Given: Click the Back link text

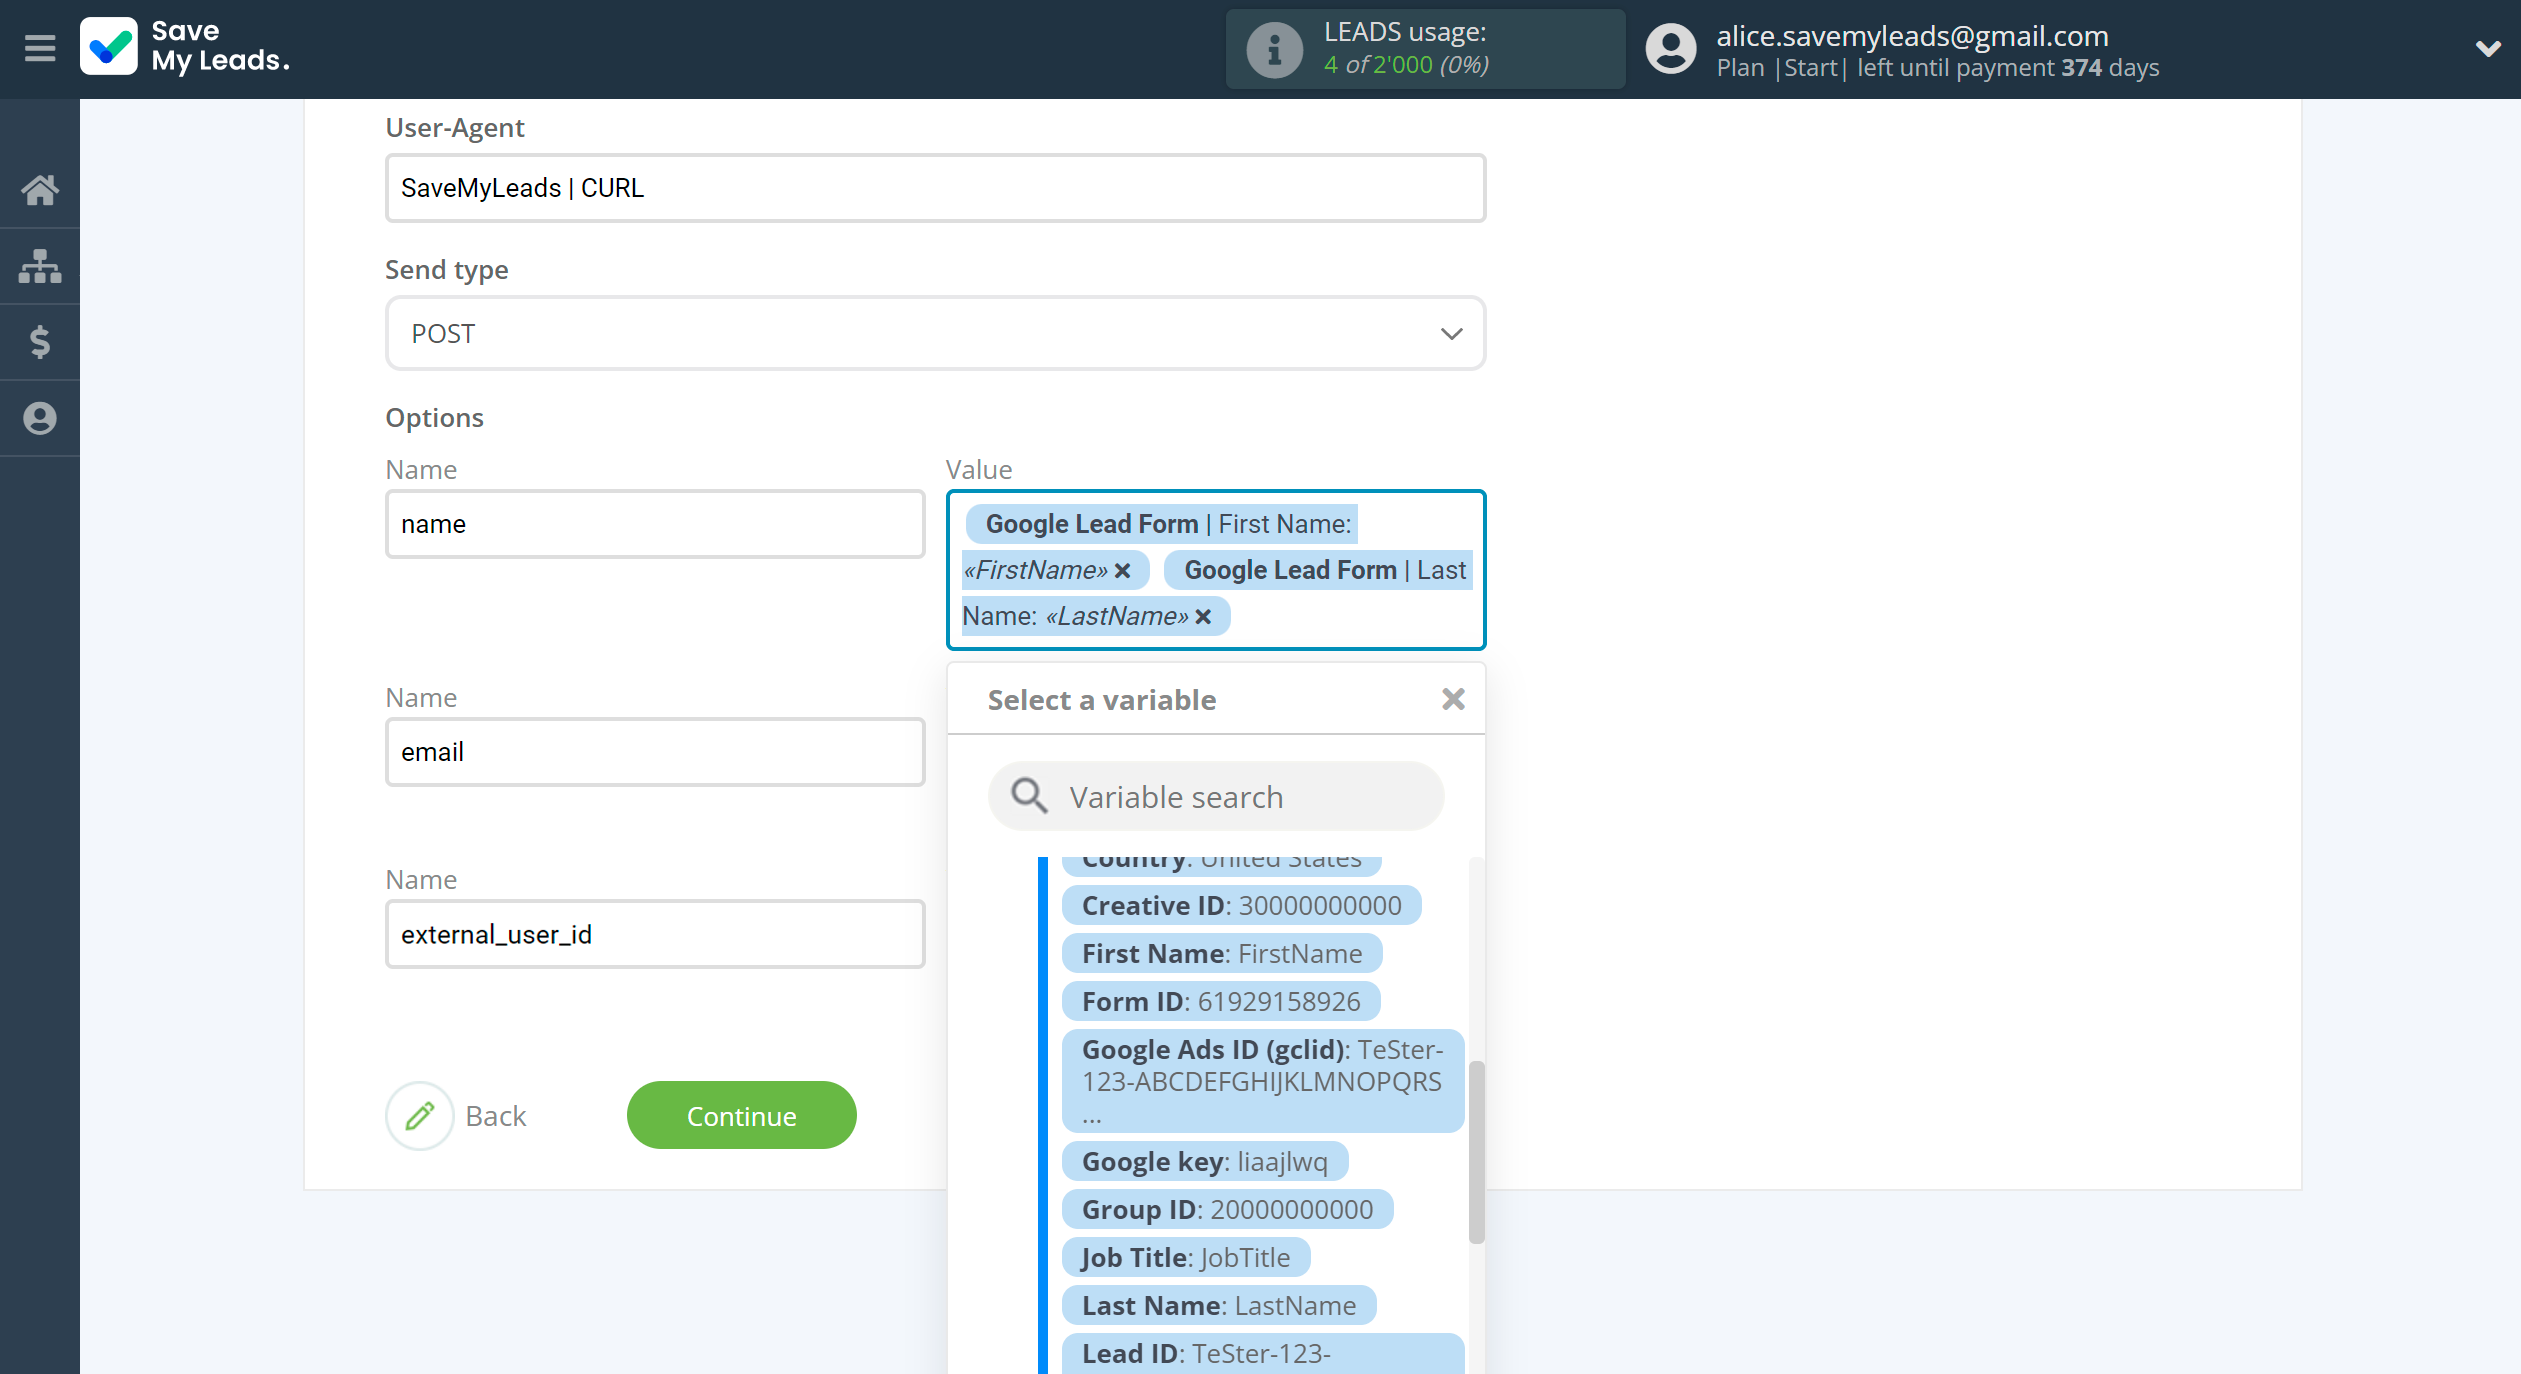Looking at the screenshot, I should (496, 1116).
